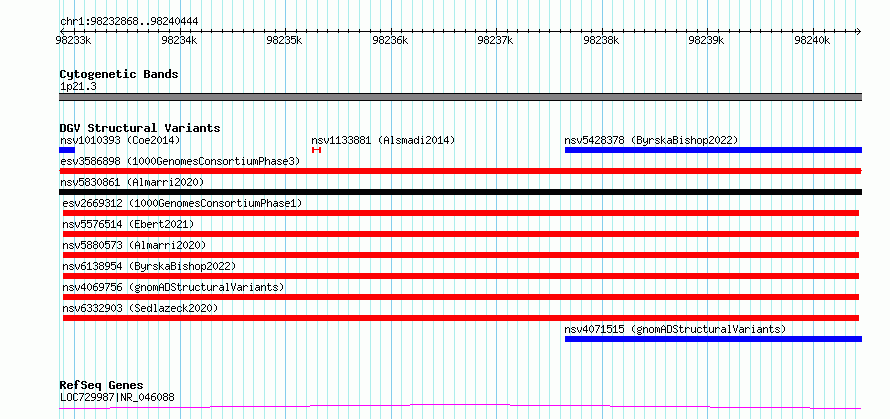The height and width of the screenshot is (419, 890).
Task: Click the 98233k ruler tick label
Action: tap(73, 40)
